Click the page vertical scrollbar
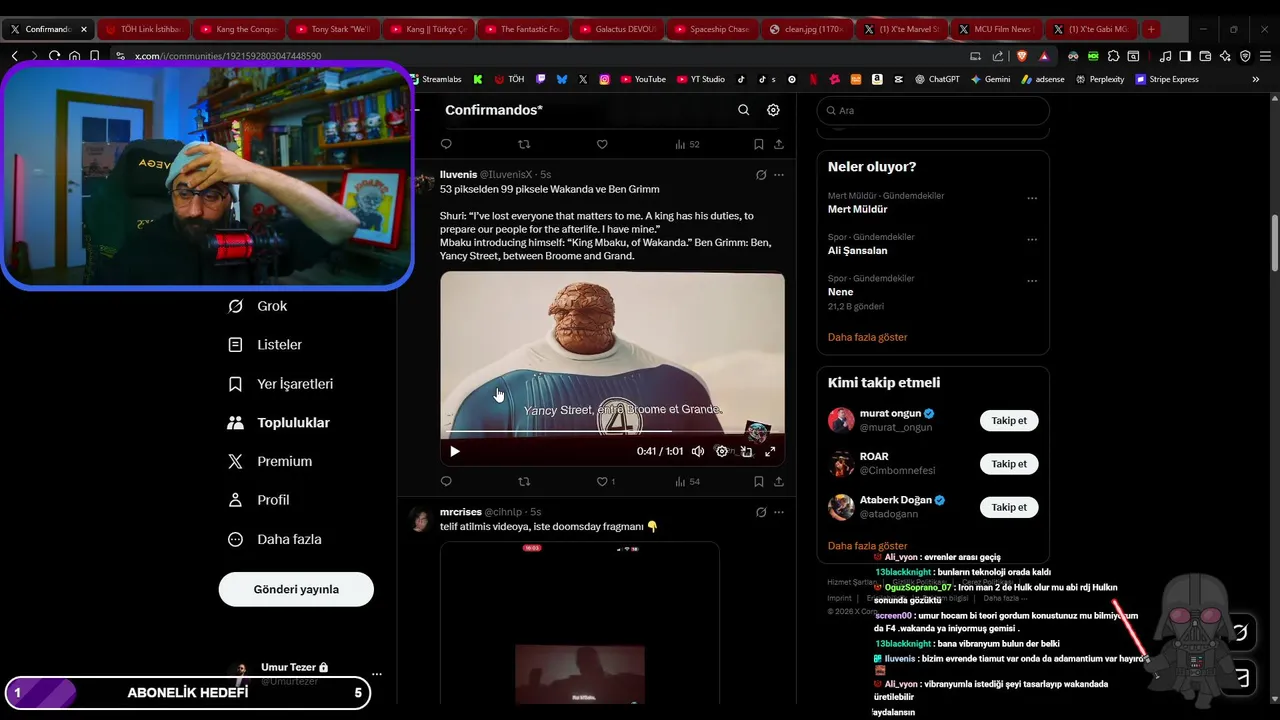 coord(1275,242)
